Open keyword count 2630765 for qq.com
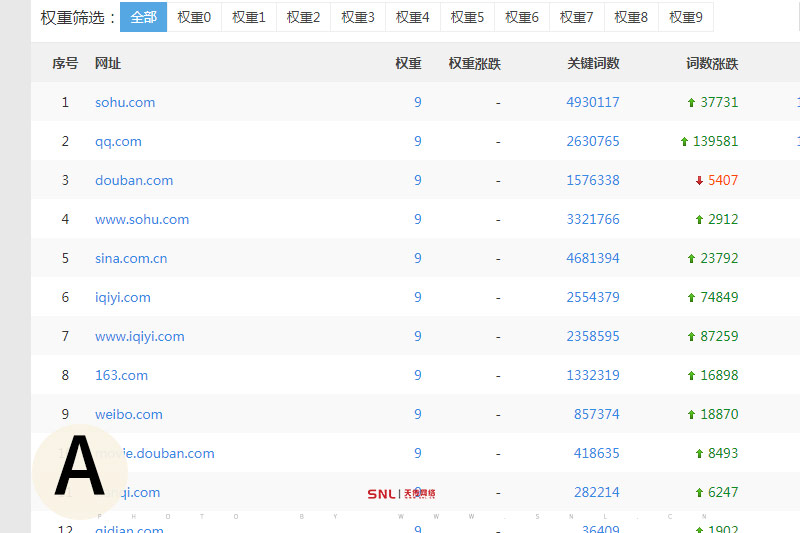The image size is (800, 533). coord(592,141)
